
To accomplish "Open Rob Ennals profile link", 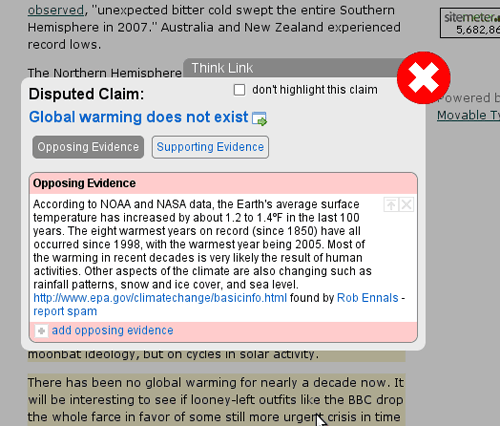I will (368, 298).
